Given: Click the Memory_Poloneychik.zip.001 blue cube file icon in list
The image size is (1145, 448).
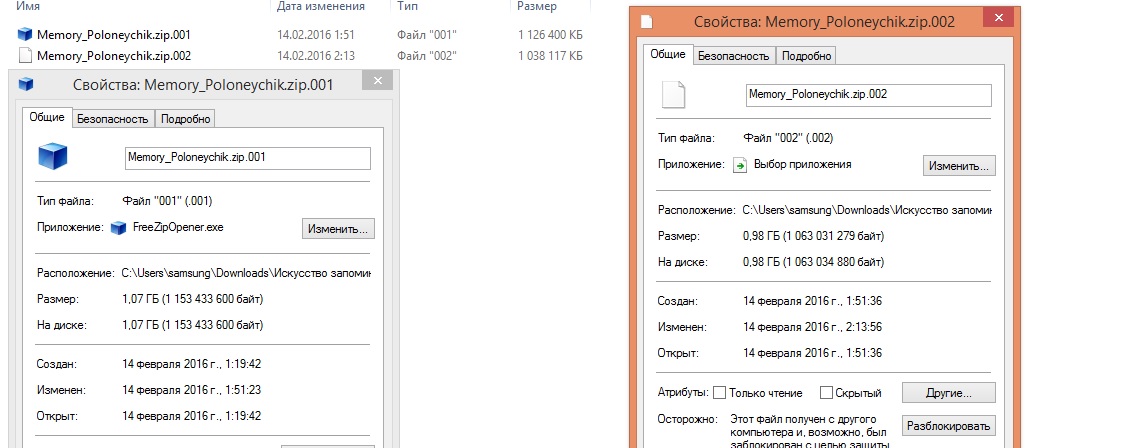Looking at the screenshot, I should (x=26, y=34).
